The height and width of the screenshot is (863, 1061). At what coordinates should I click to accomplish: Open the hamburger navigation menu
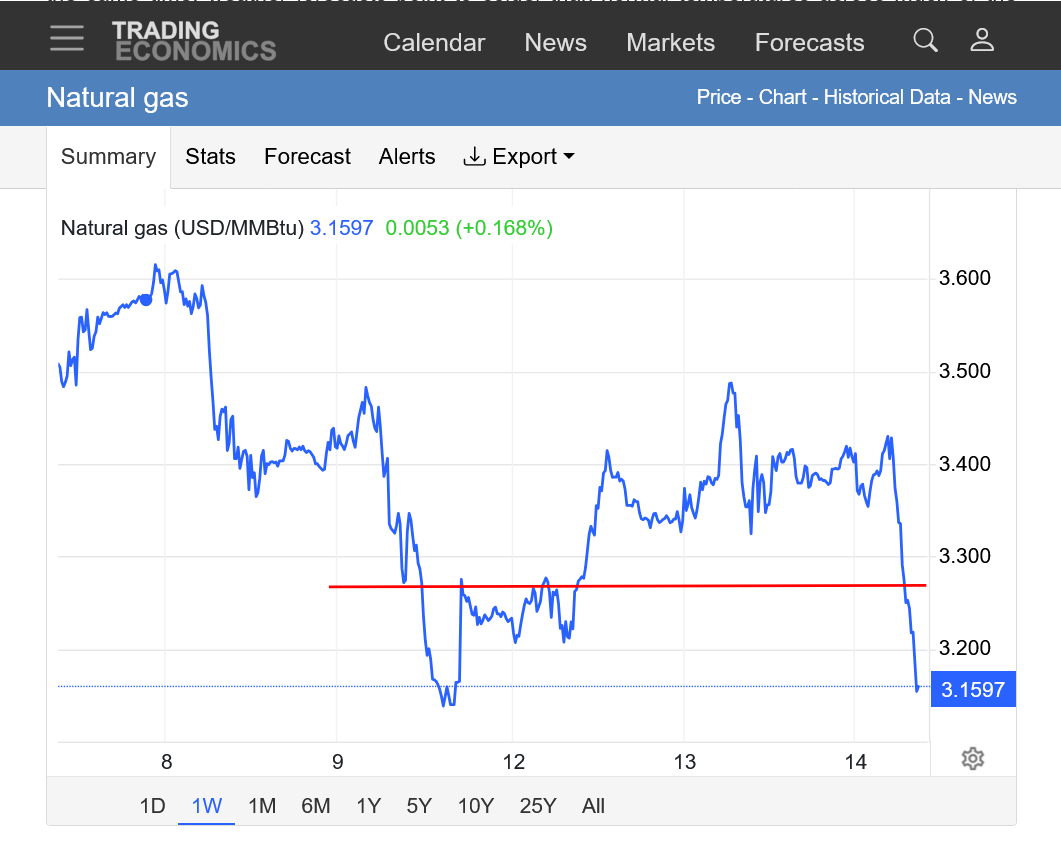pos(67,39)
